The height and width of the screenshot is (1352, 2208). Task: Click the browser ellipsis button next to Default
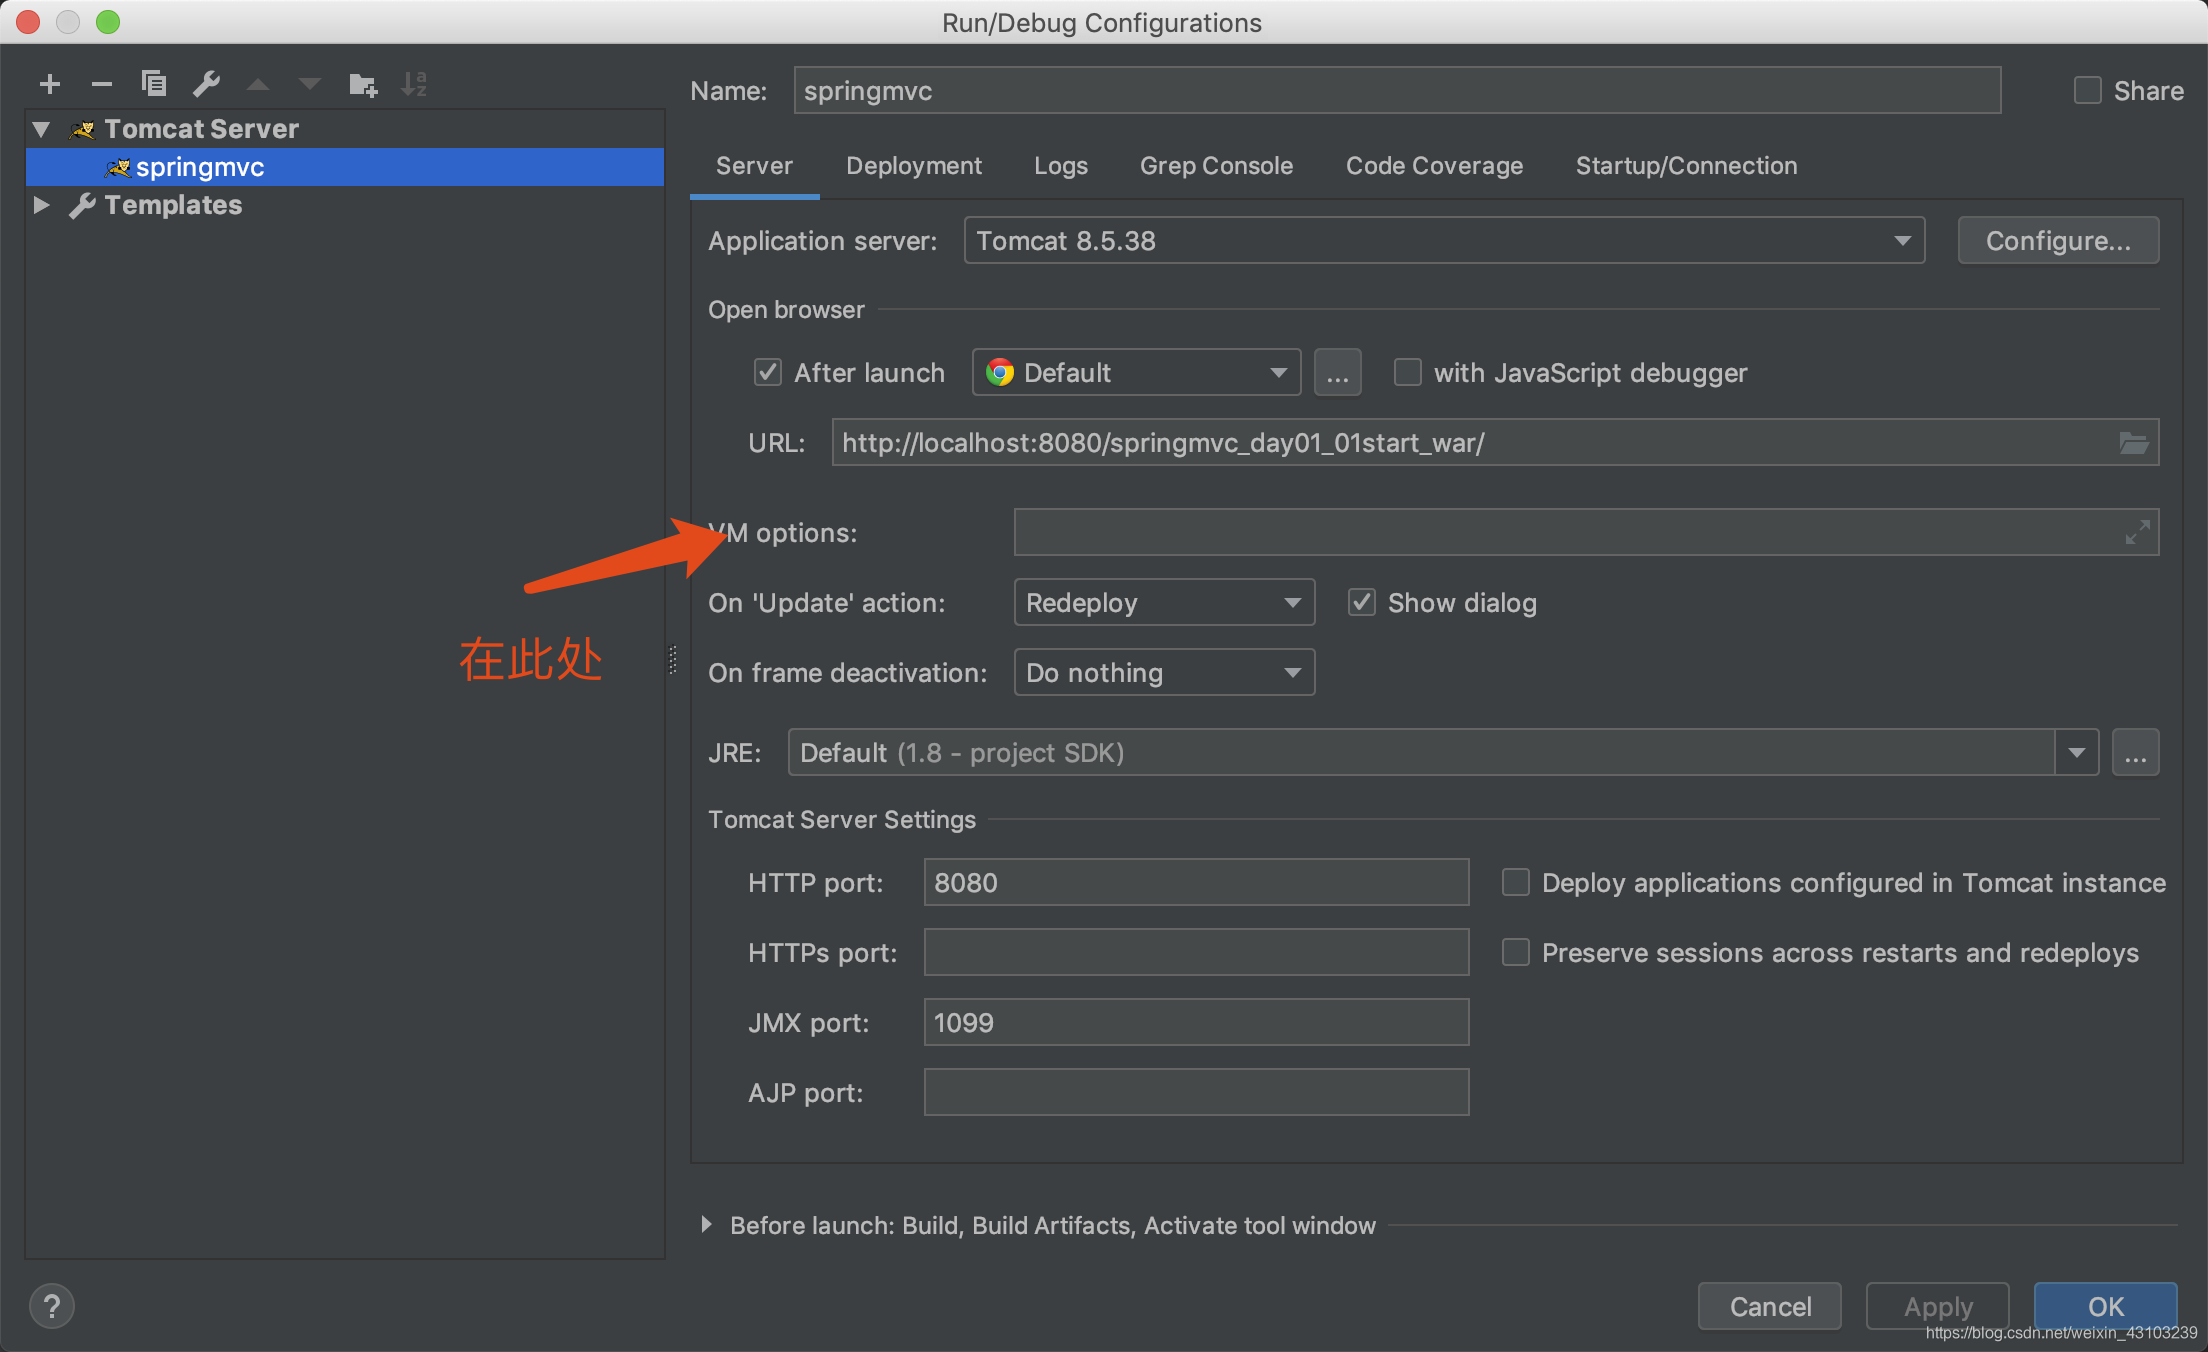tap(1338, 373)
